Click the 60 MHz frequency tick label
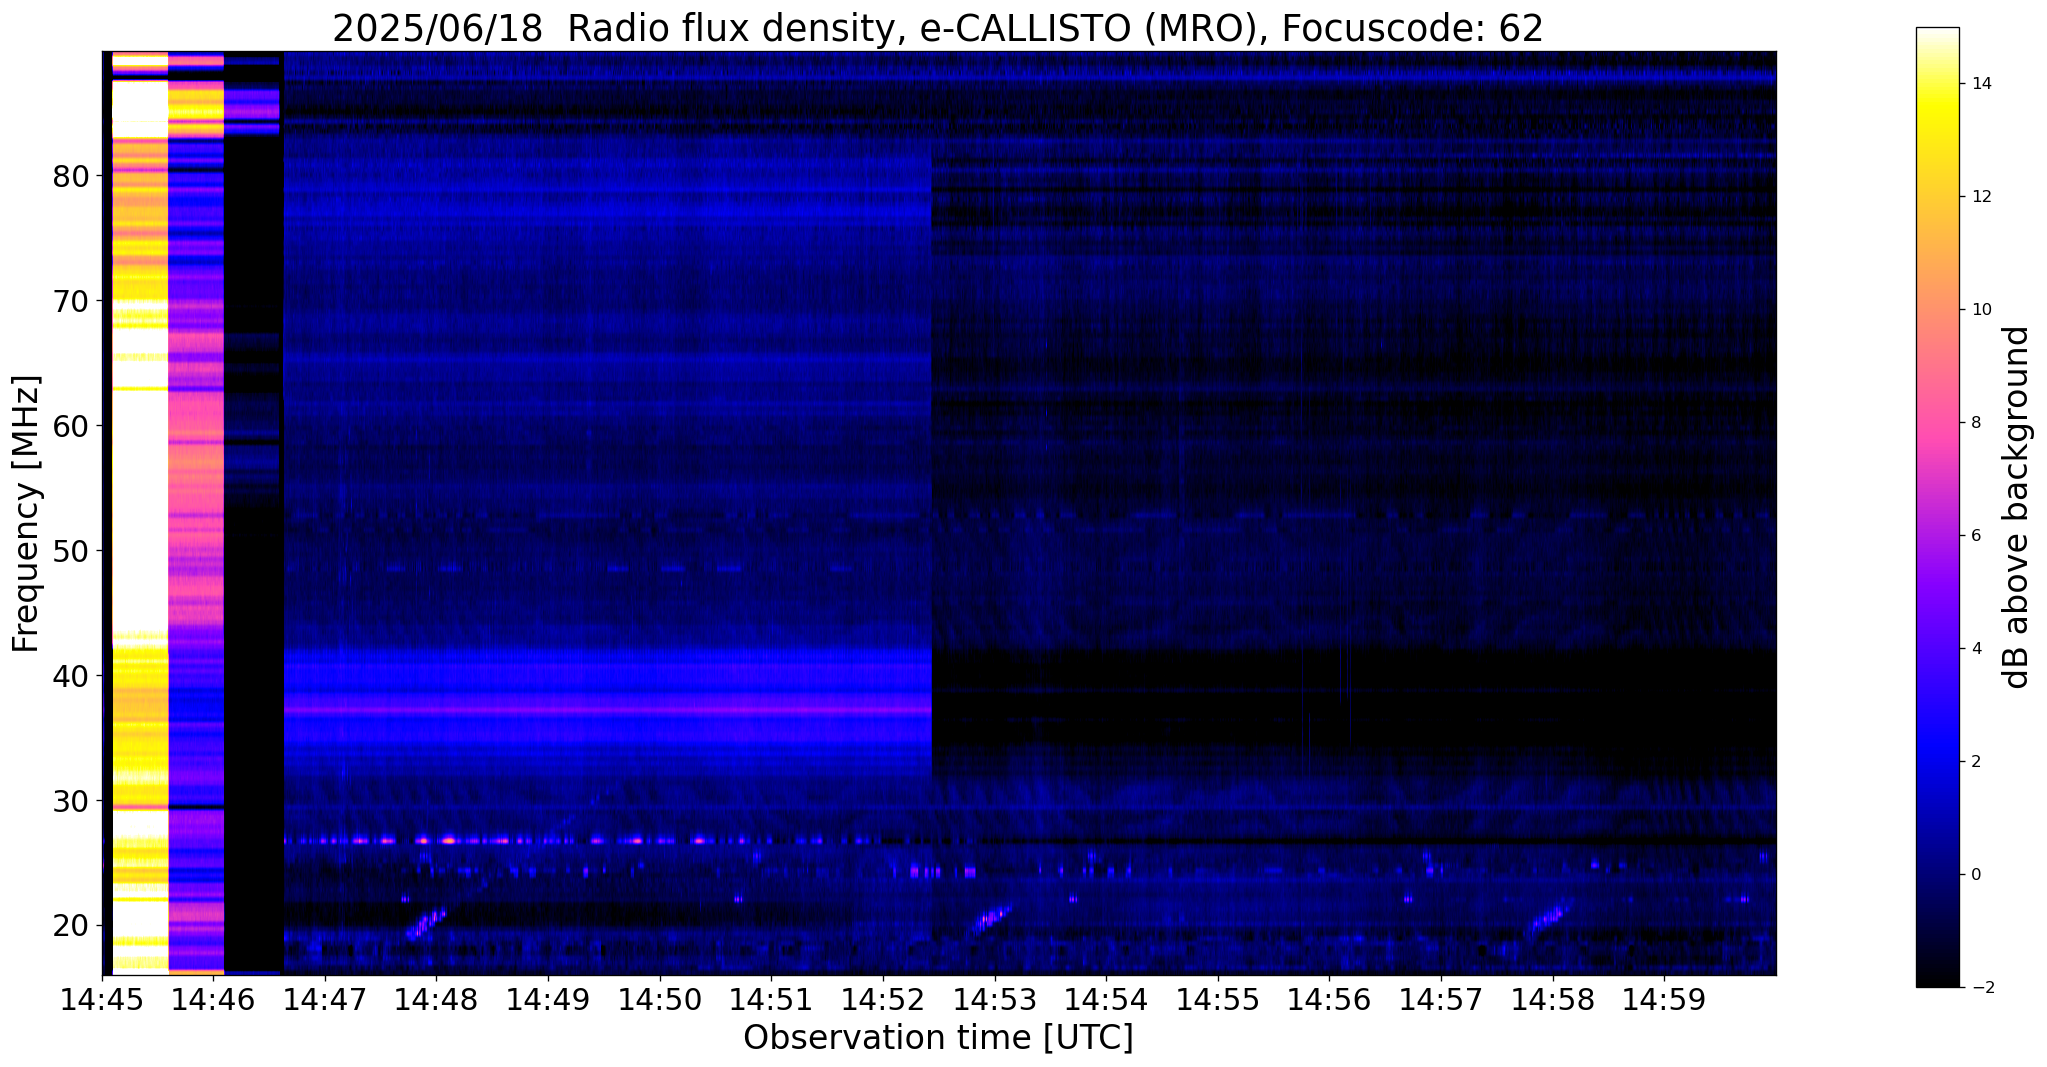Viewport: 2047px width, 1067px height. 71,427
